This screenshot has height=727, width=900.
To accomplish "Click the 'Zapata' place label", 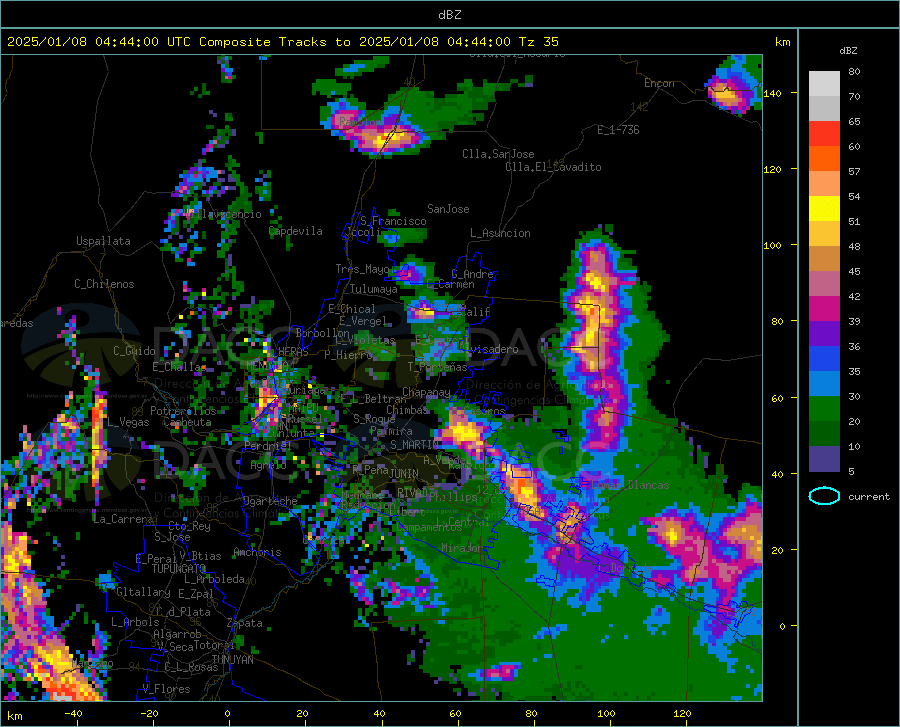I will tap(245, 623).
